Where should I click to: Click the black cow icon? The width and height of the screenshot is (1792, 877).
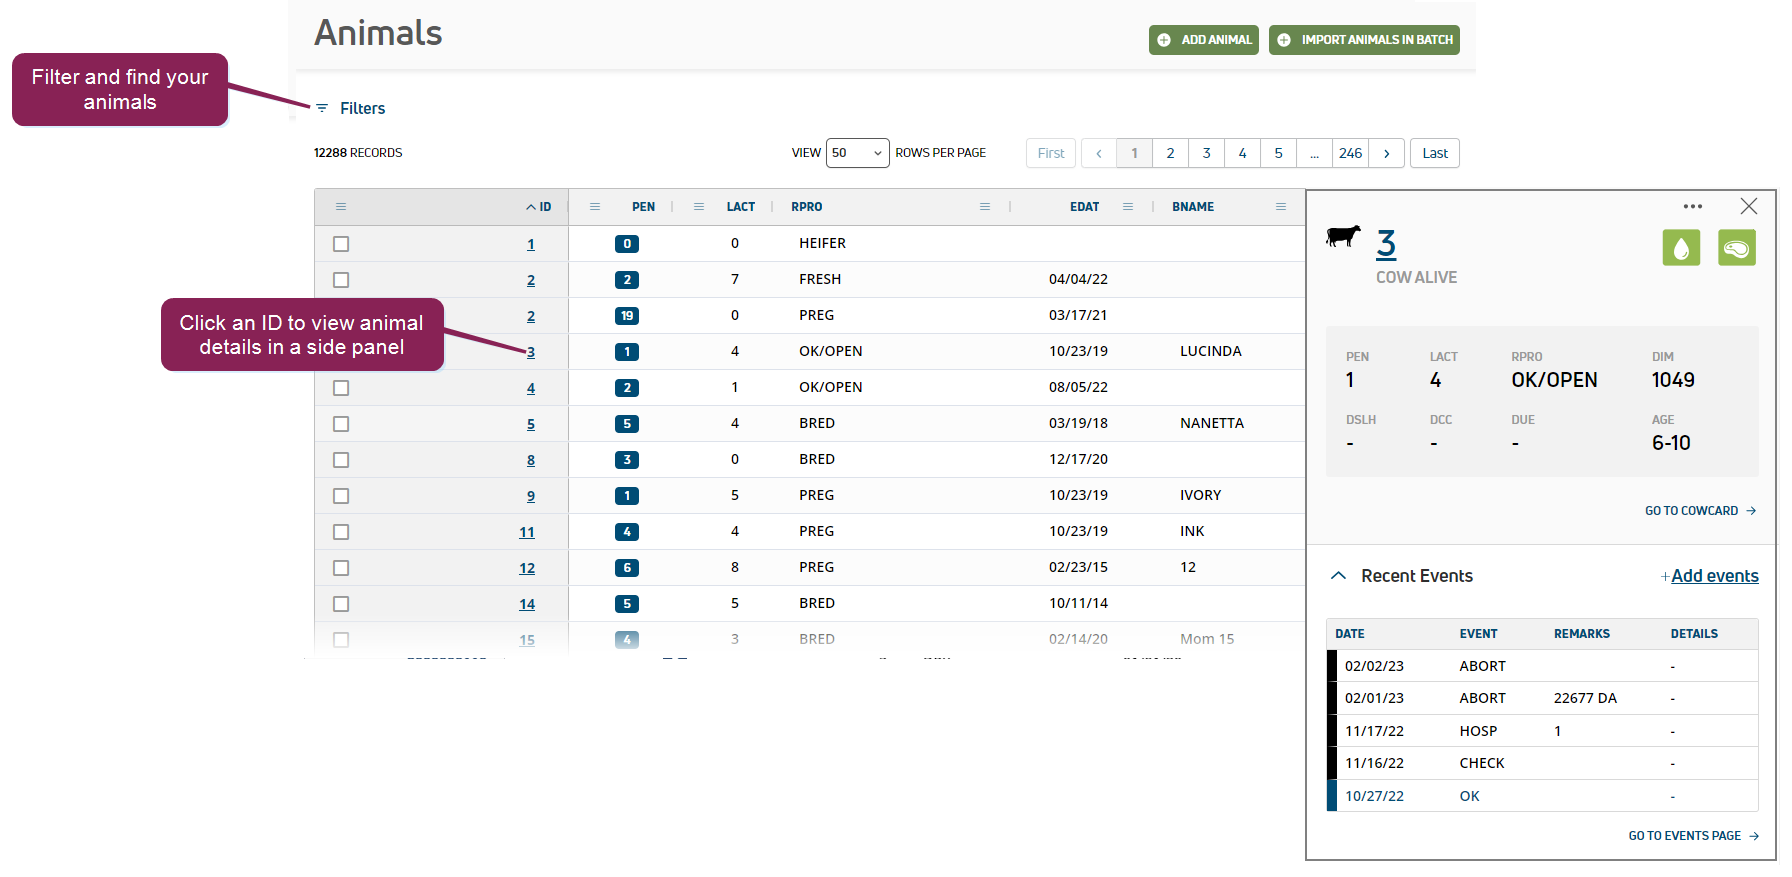tap(1343, 236)
